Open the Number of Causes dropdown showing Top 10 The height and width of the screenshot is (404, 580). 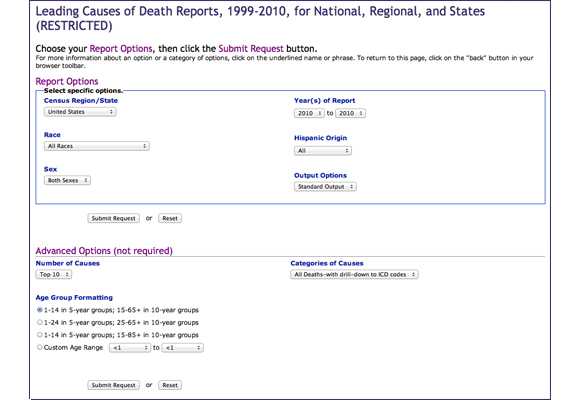pos(54,275)
